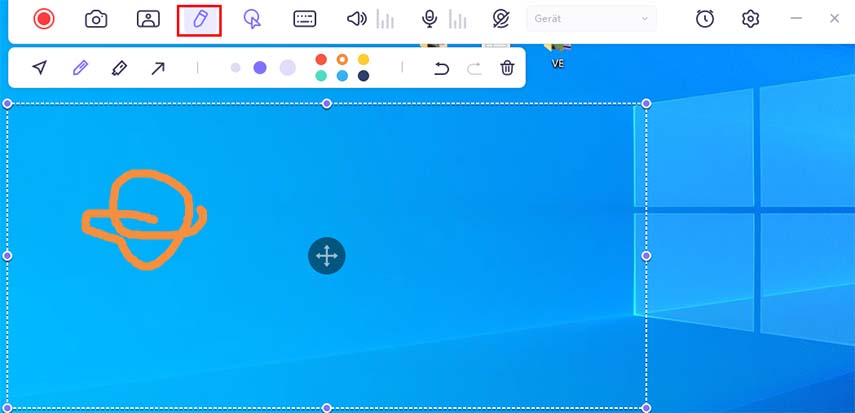Undo the last drawing stroke

point(441,68)
